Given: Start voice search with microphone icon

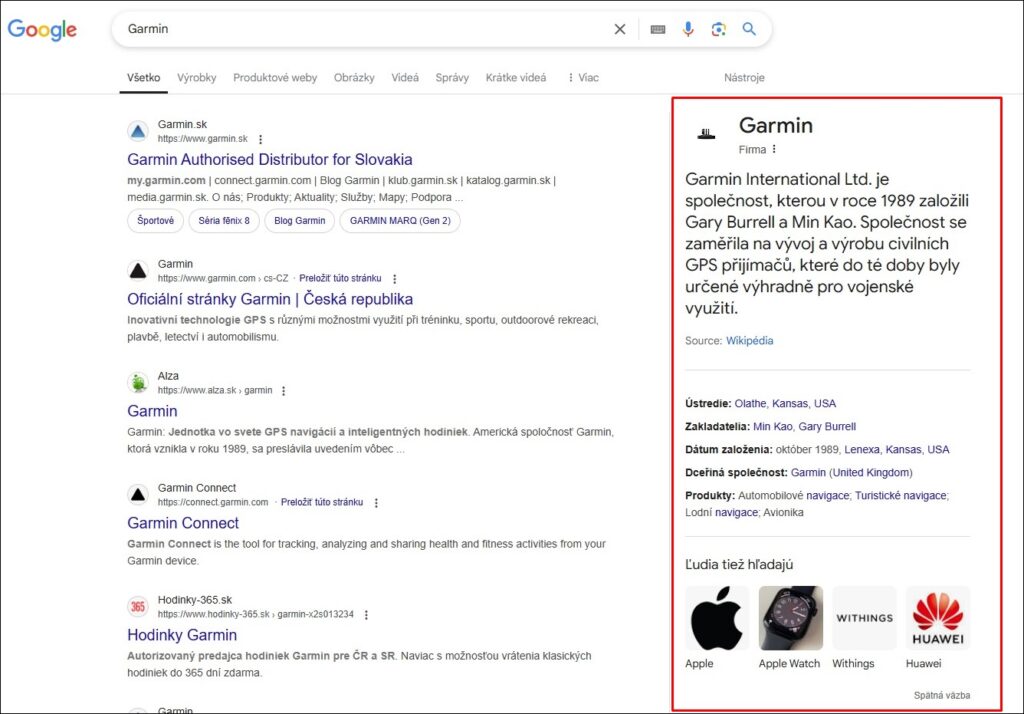Looking at the screenshot, I should click(x=688, y=29).
